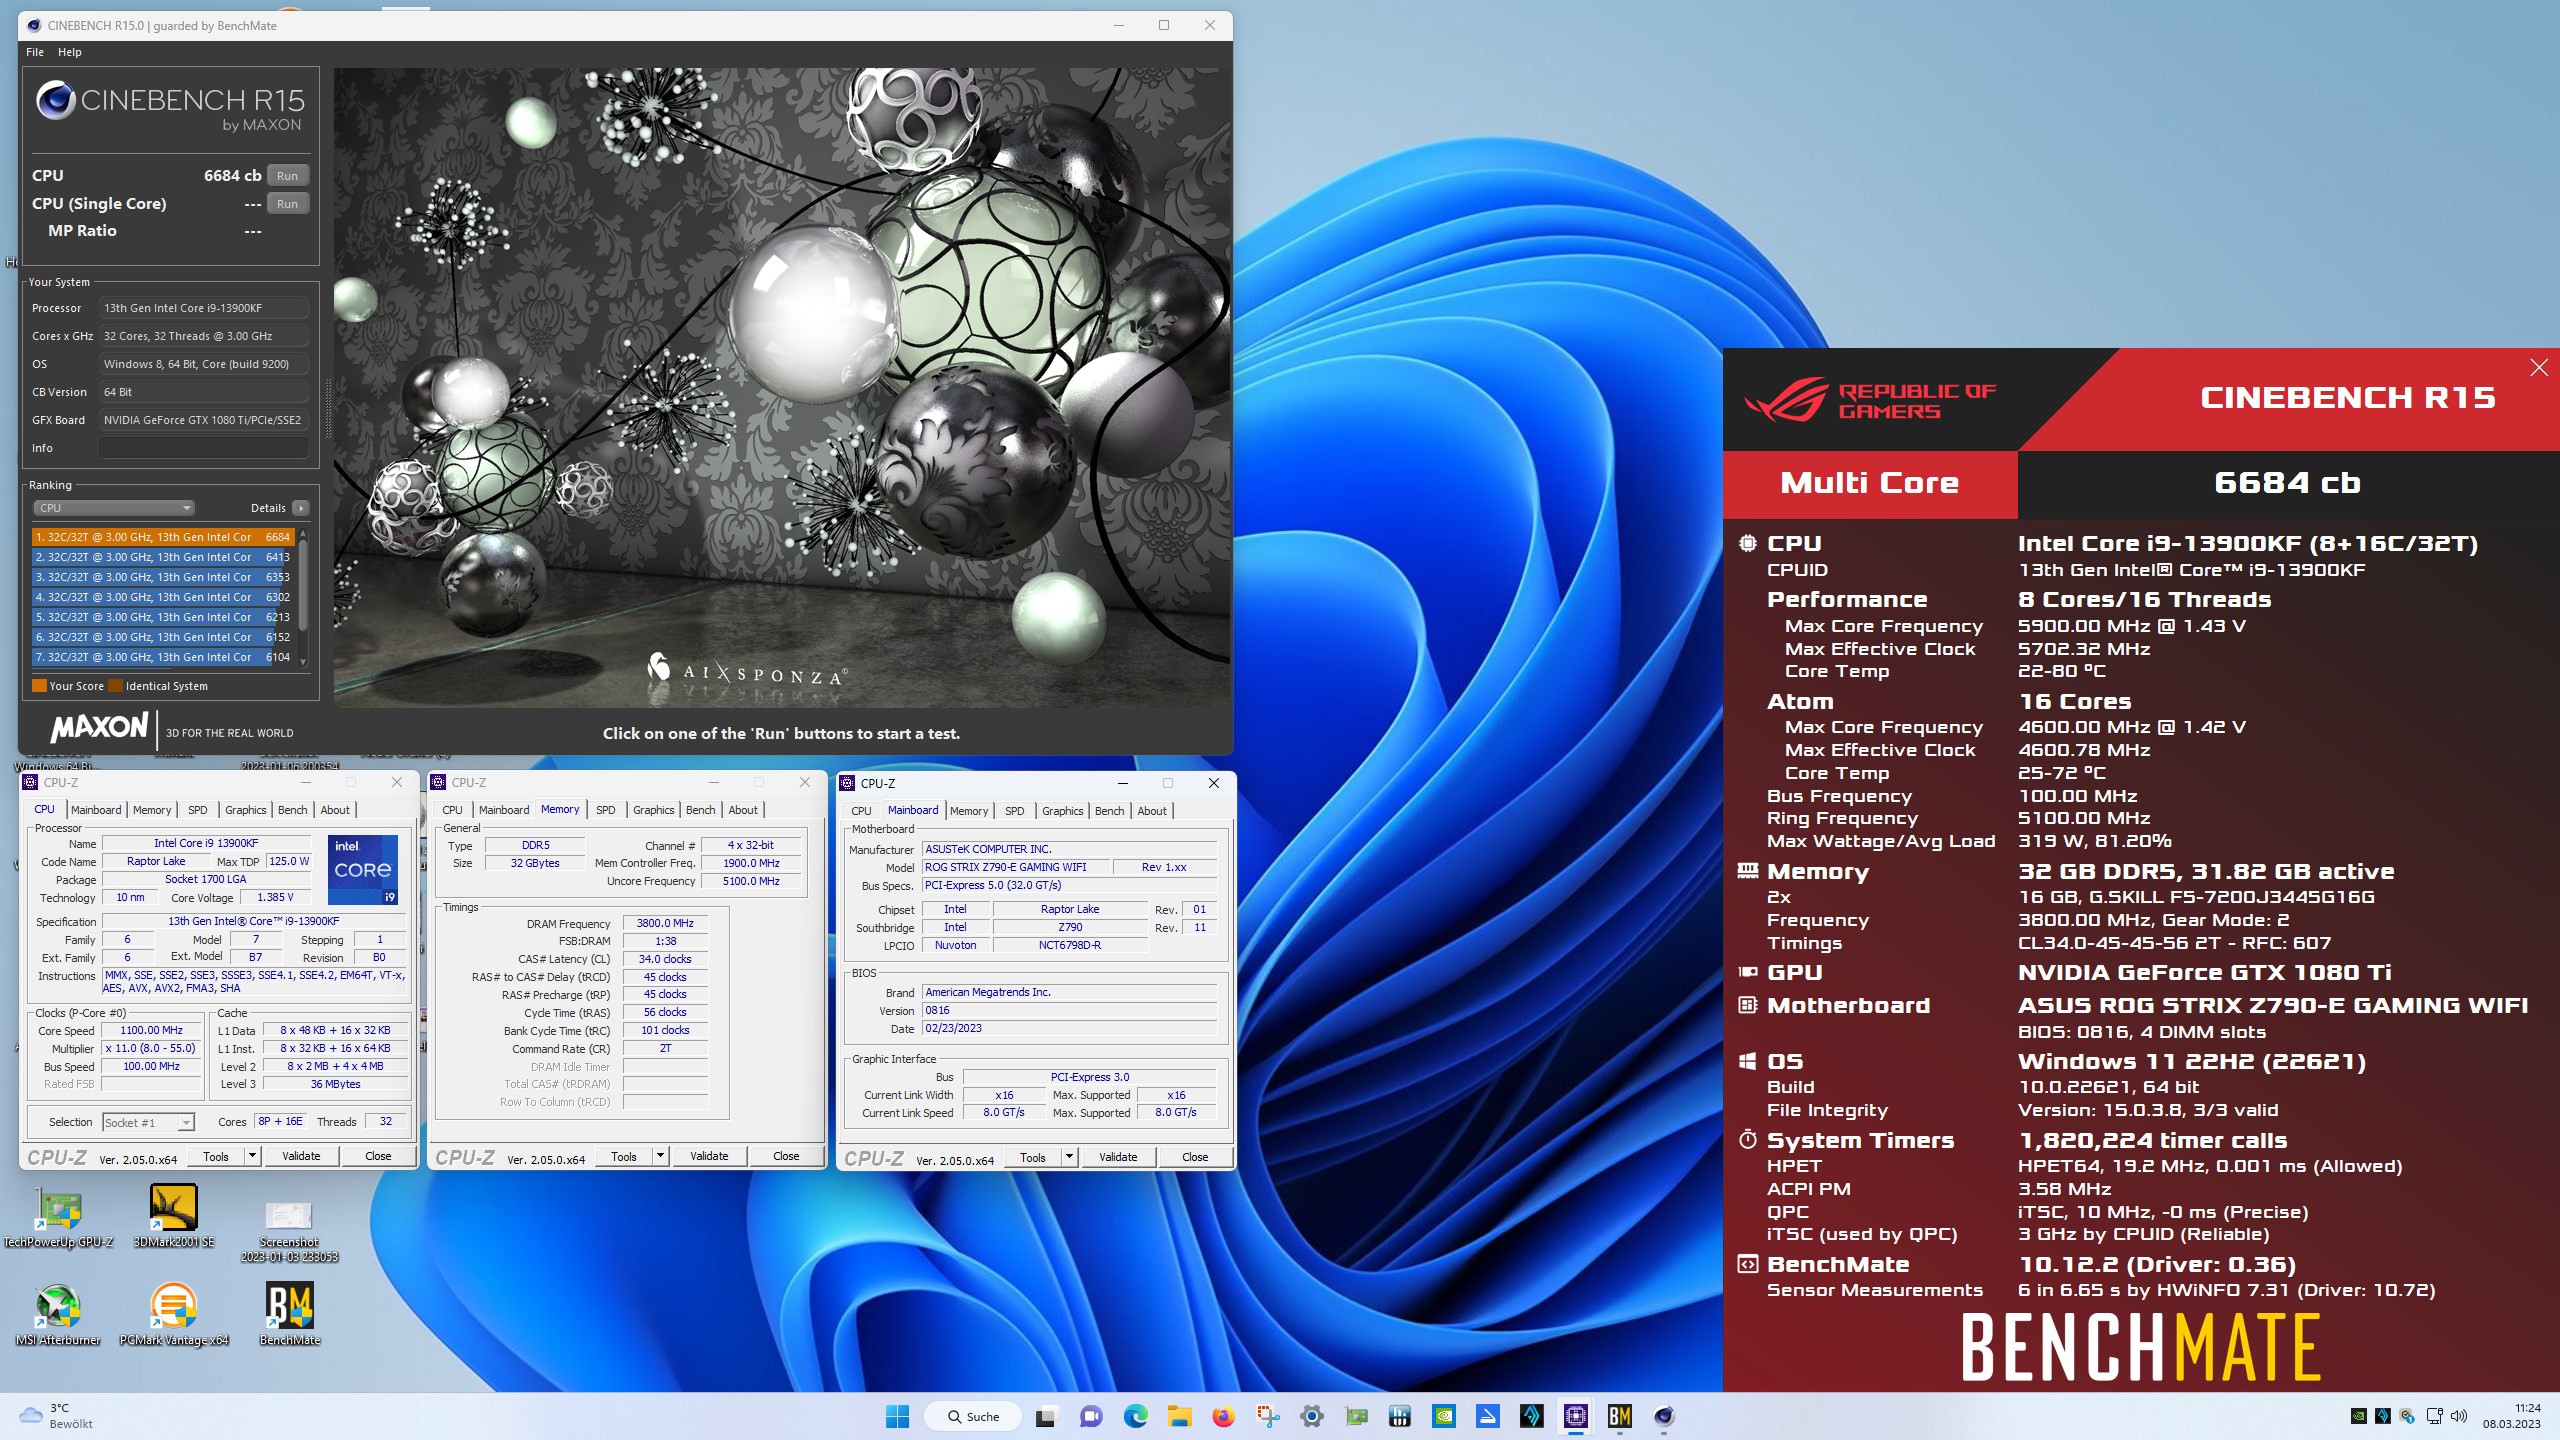
Task: Switch to the BenchMate taskbar icon
Action: pyautogui.click(x=1620, y=1416)
